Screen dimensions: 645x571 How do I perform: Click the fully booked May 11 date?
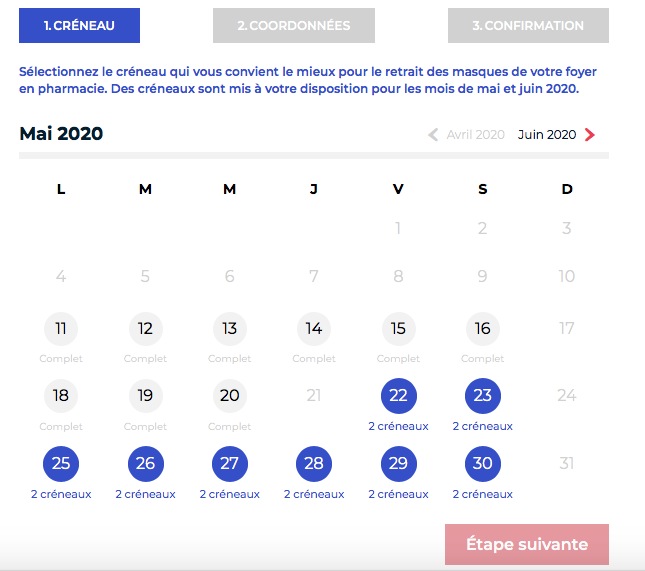point(61,329)
